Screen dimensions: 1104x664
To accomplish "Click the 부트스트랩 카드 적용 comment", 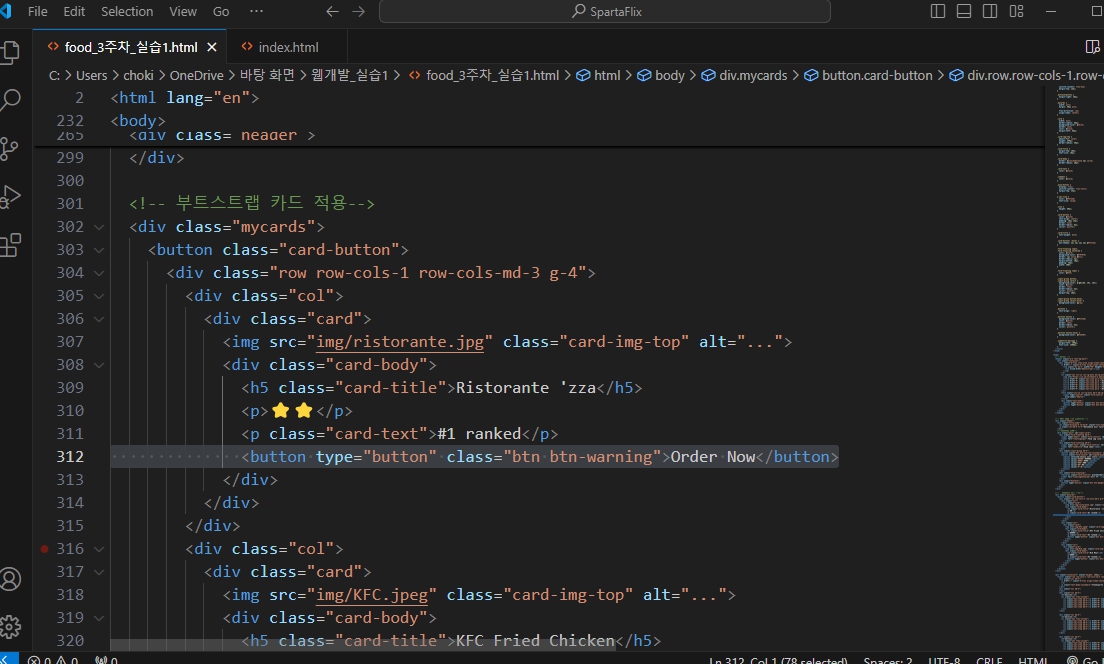I will [251, 203].
